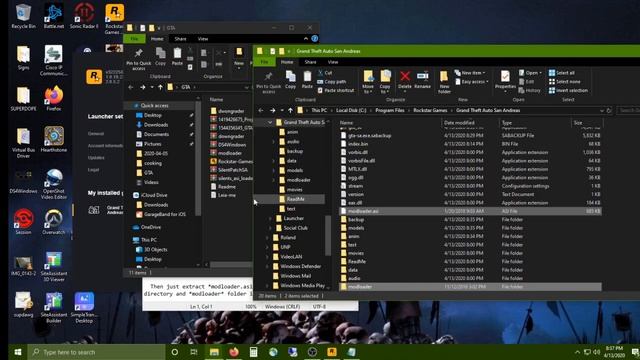Click Delete in the San Andreas window ribbon

404,79
